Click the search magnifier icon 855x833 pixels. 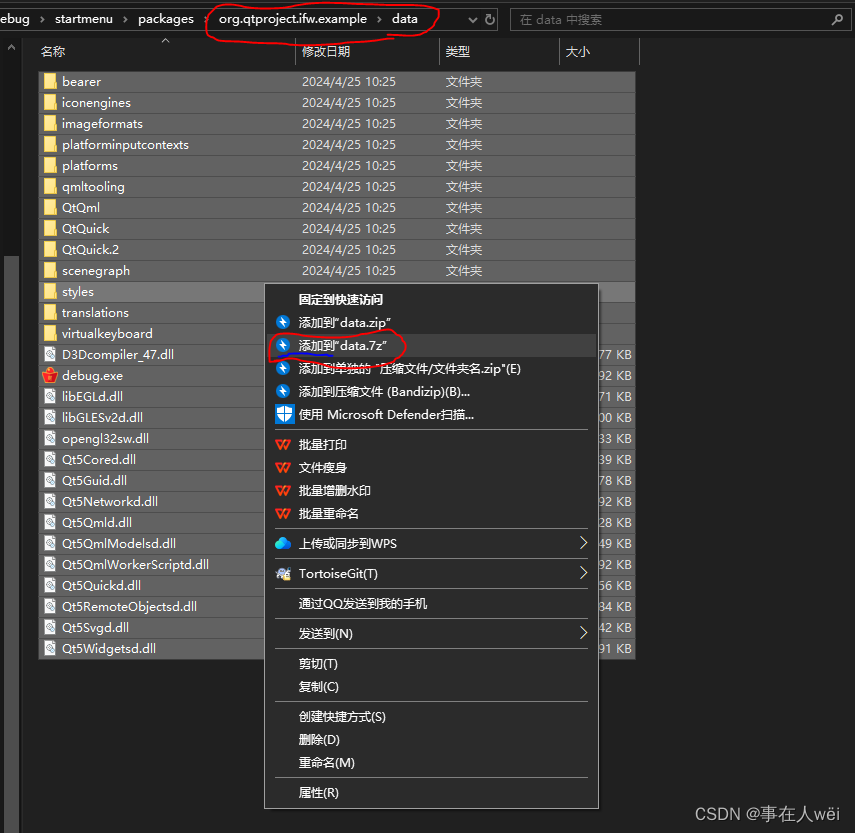click(837, 20)
